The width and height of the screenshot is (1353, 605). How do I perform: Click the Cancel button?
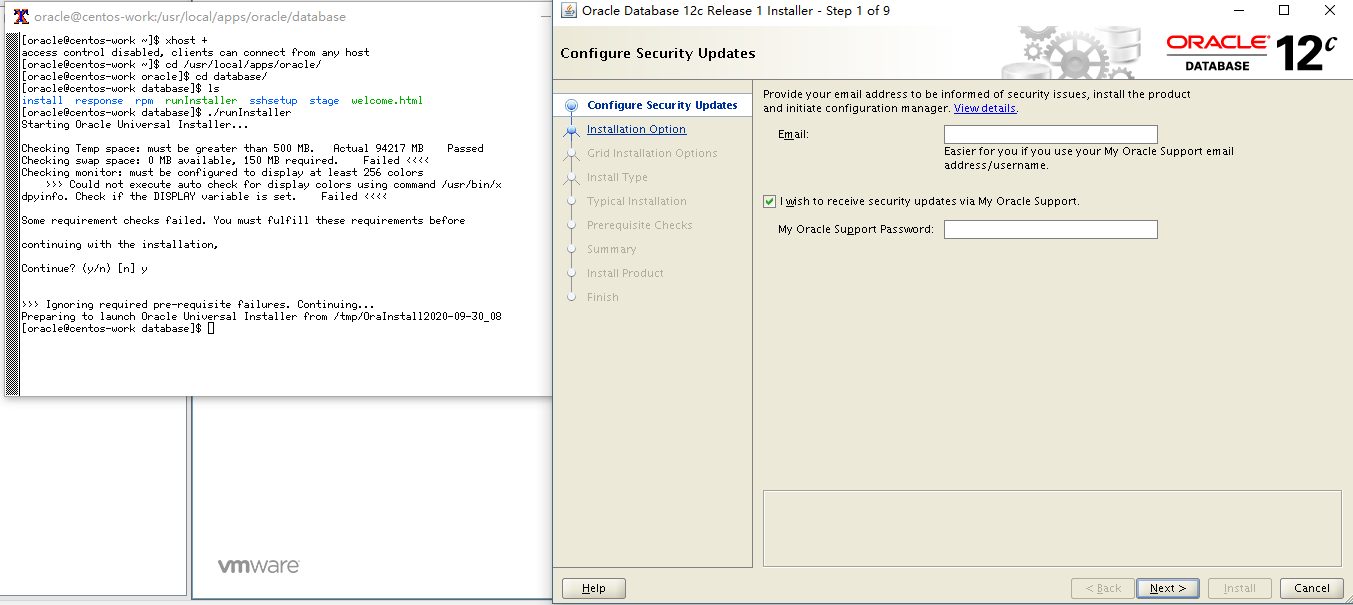(x=1311, y=588)
